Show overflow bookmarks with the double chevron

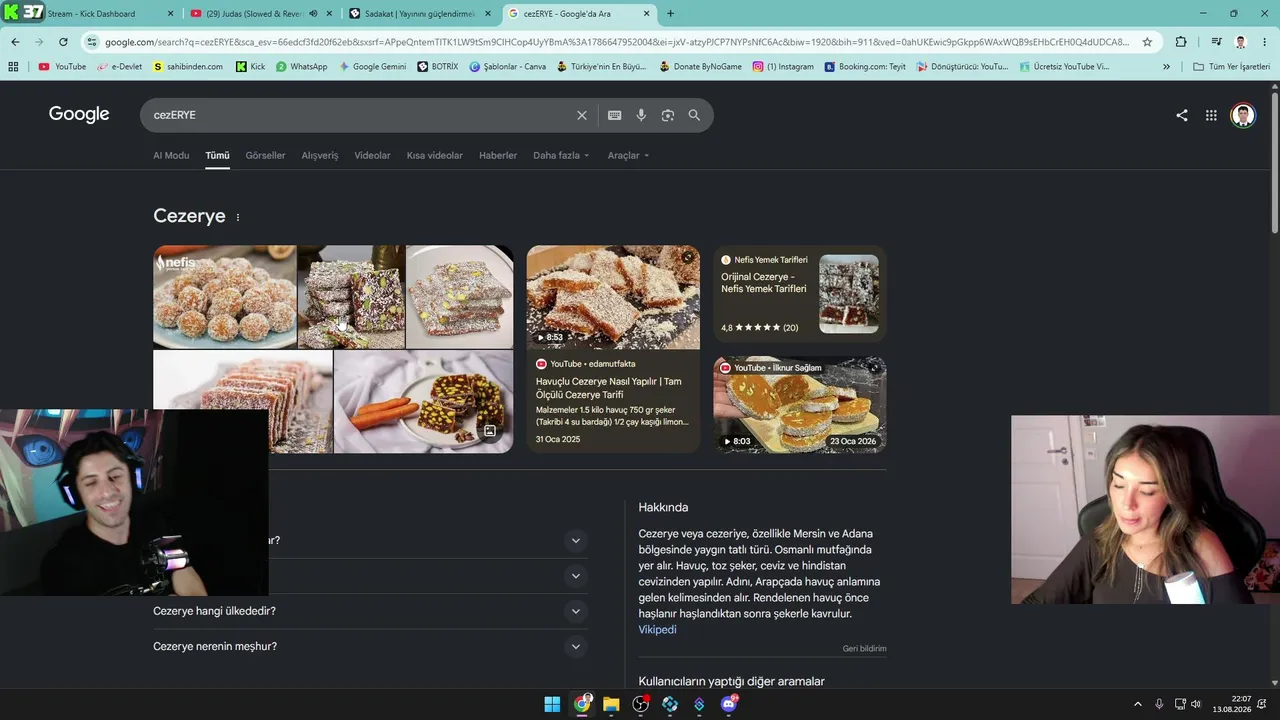tap(1166, 67)
